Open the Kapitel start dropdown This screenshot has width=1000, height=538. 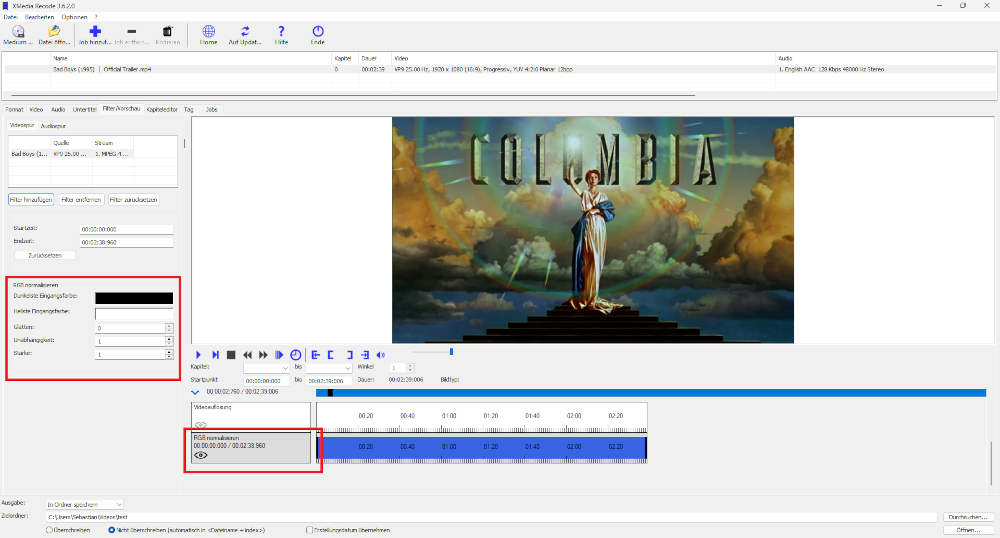[x=266, y=368]
